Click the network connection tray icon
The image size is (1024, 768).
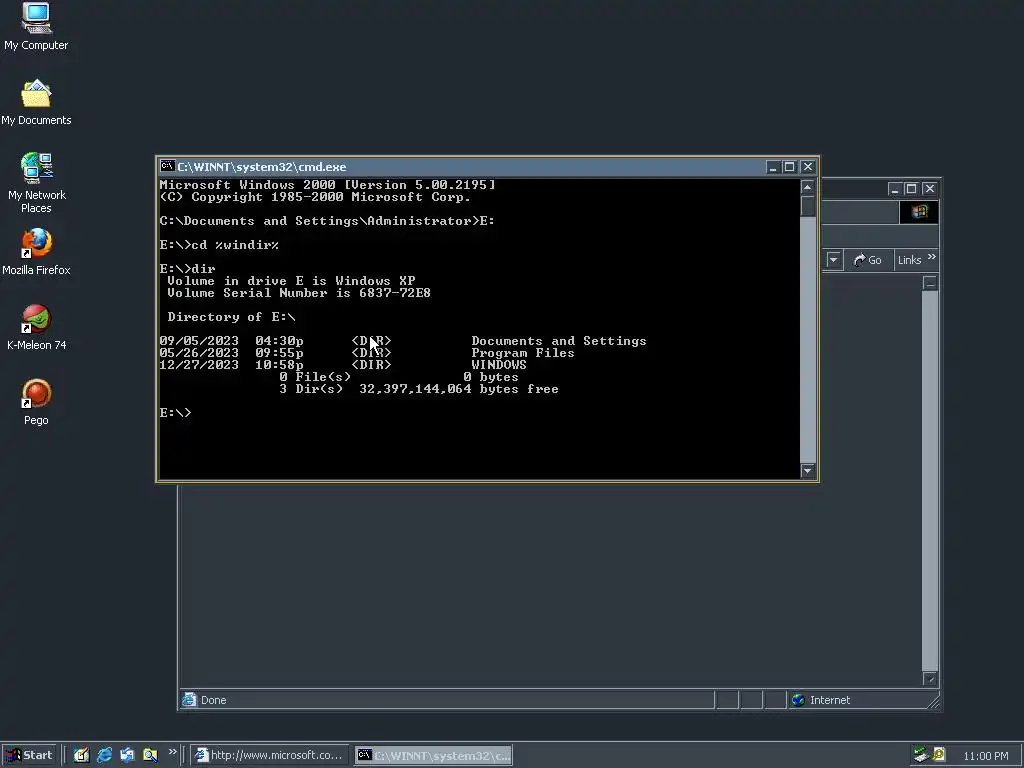(921, 755)
